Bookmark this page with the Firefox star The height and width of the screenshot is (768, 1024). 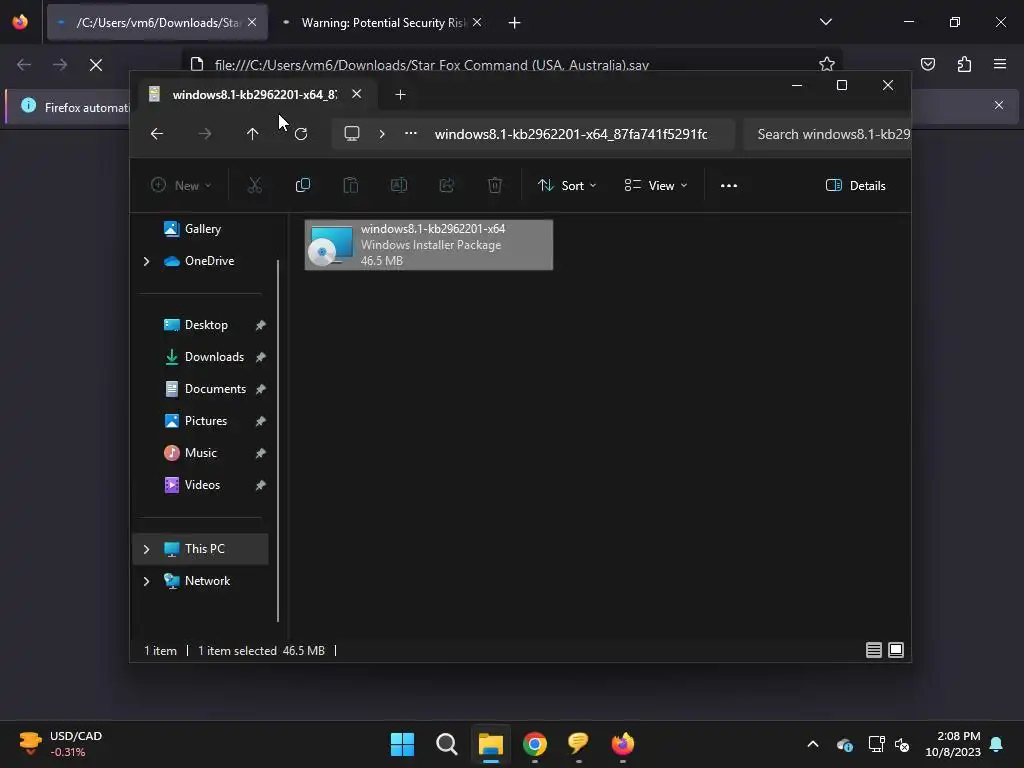(827, 64)
